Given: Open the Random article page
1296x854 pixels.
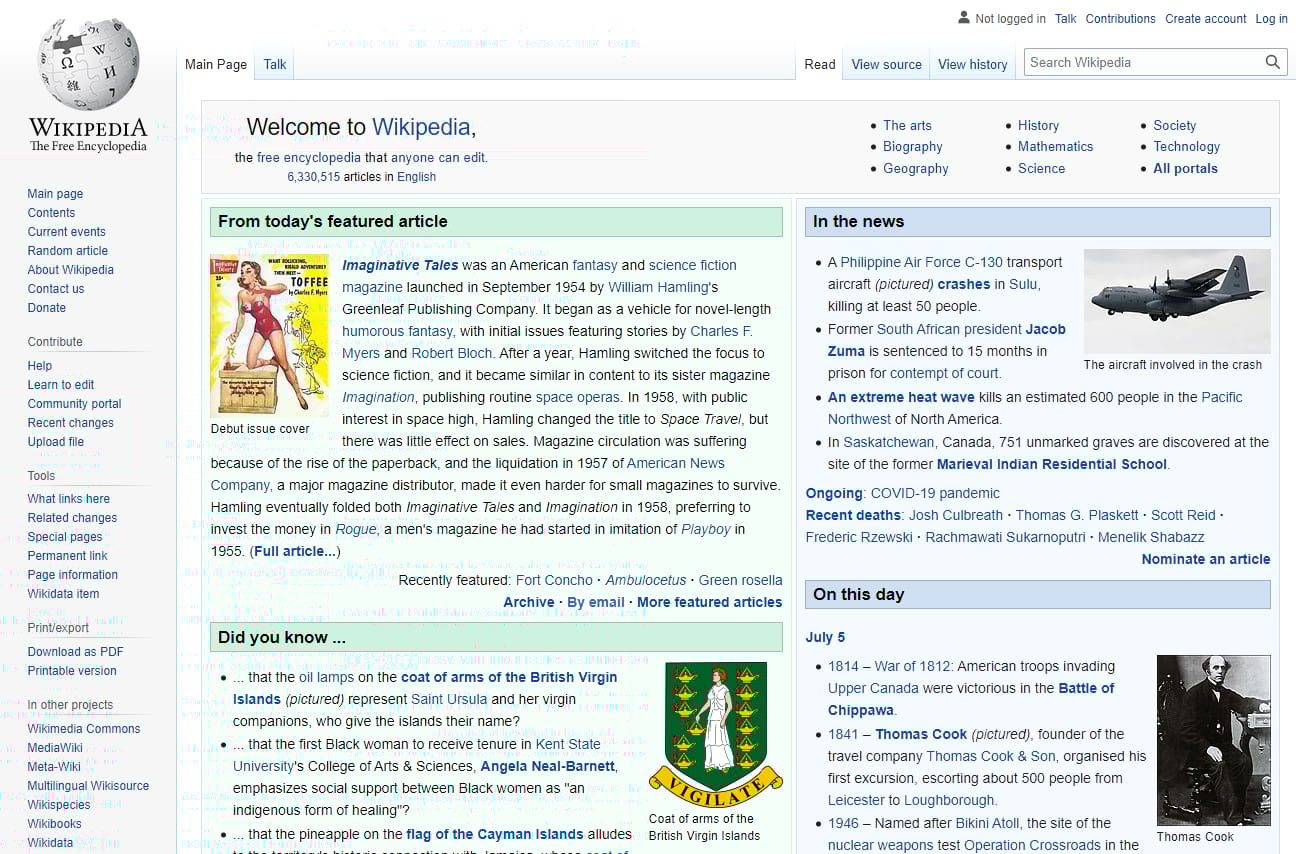Looking at the screenshot, I should (67, 250).
